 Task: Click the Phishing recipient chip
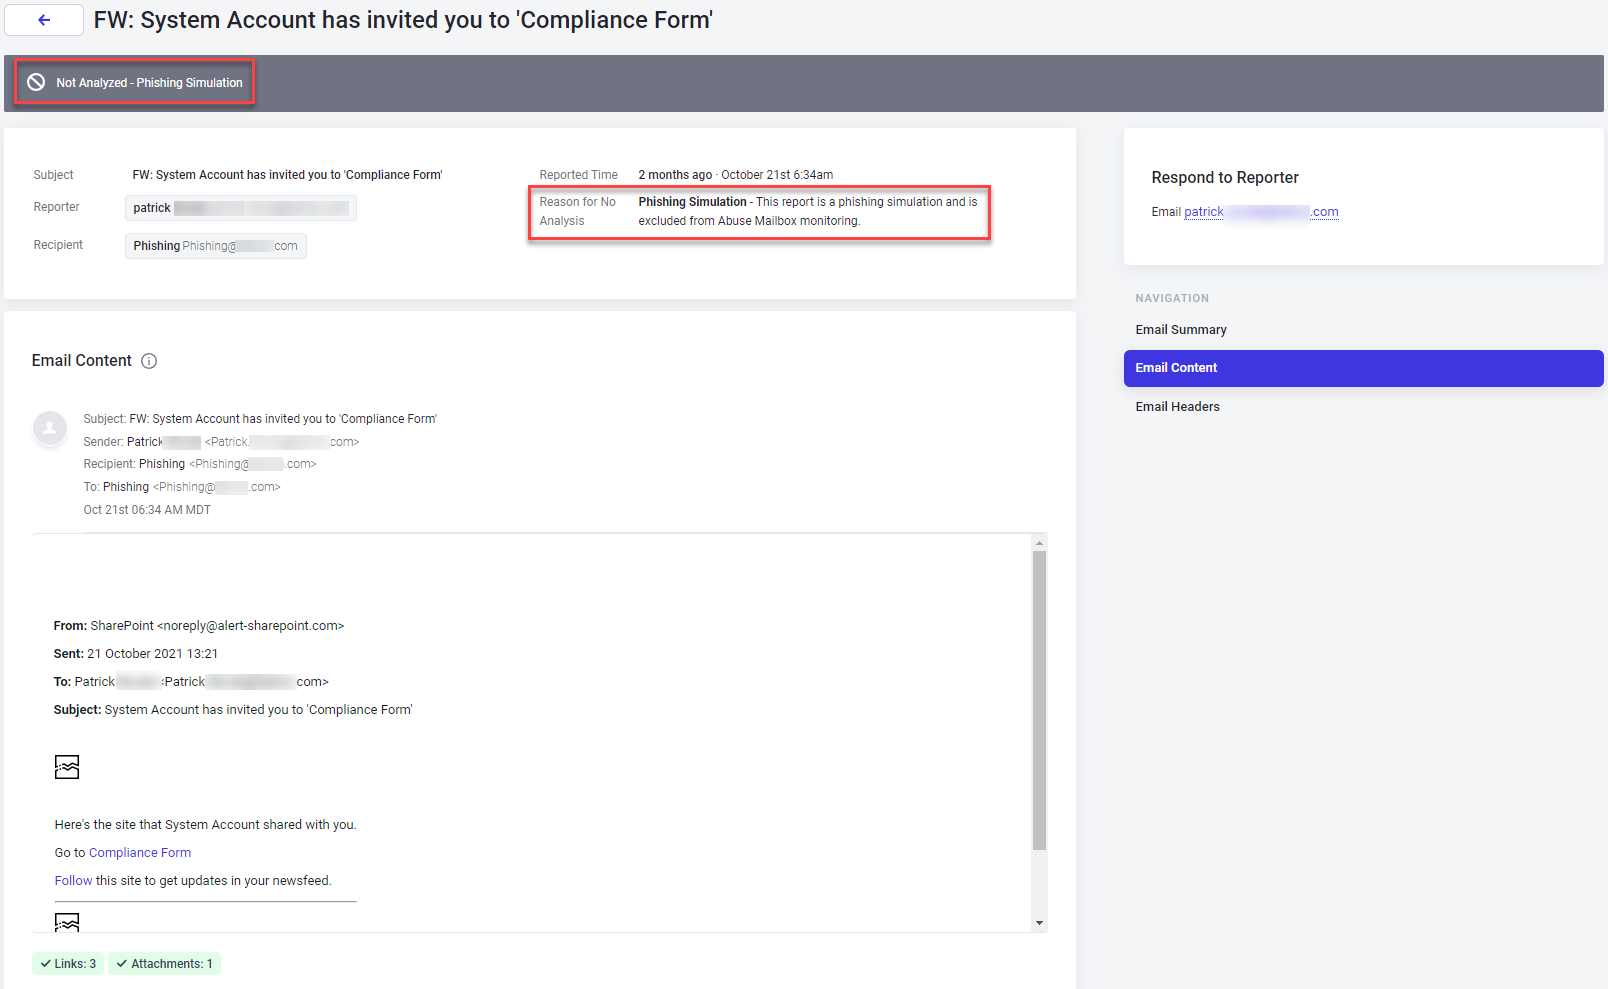click(x=216, y=246)
